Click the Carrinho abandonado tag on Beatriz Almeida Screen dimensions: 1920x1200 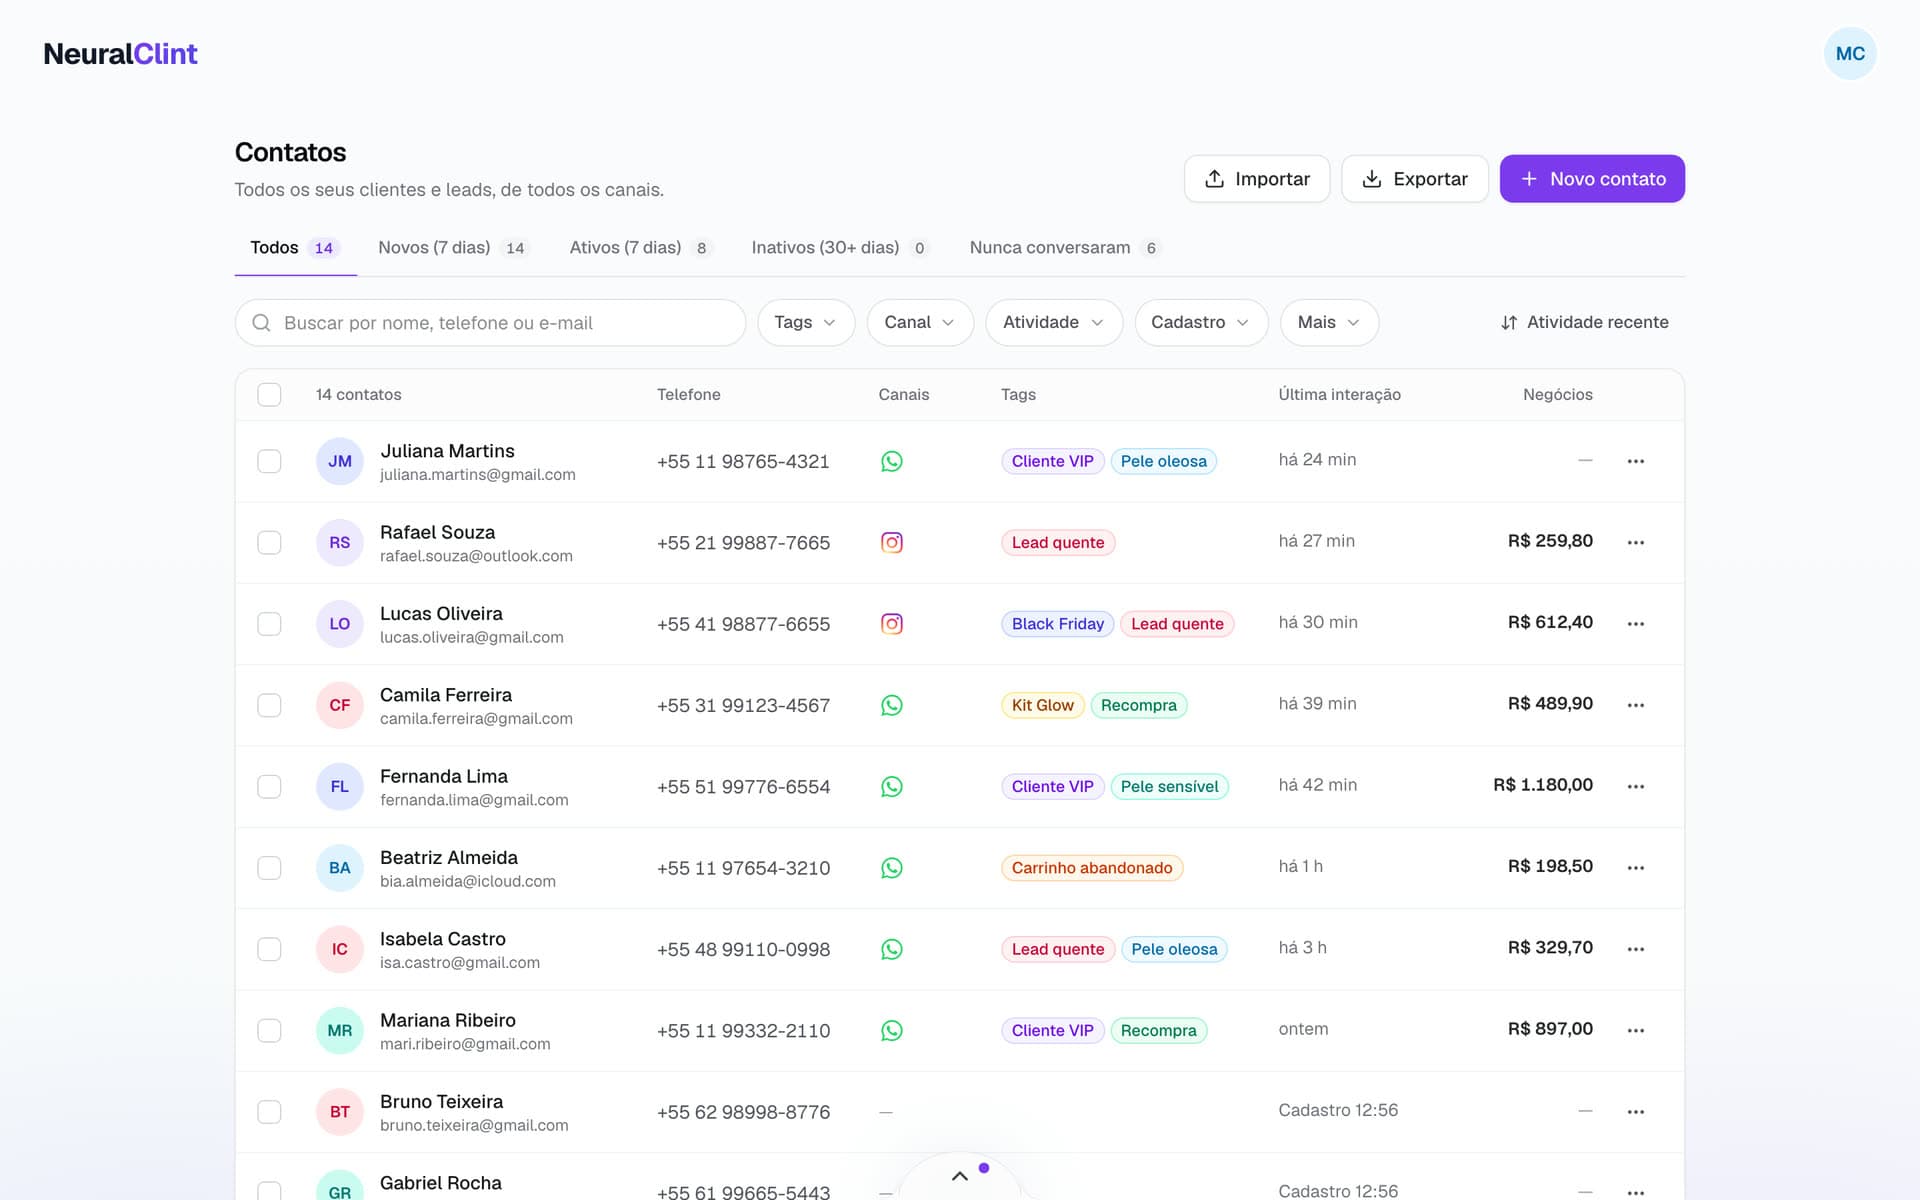[x=1092, y=868]
